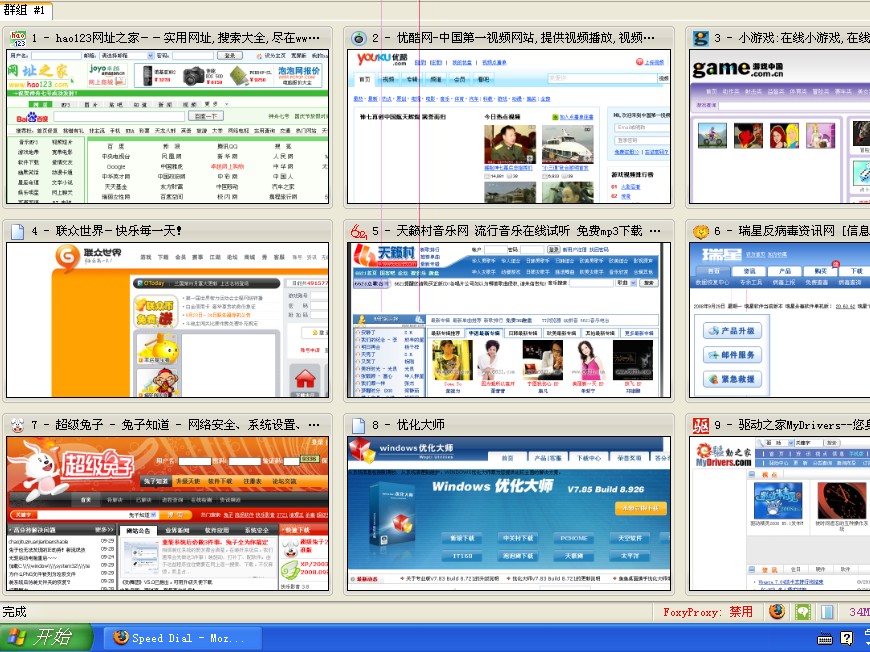Click the 超级兔子 rabbit favicon on dial 7
Viewport: 870px width, 652px height.
18,425
